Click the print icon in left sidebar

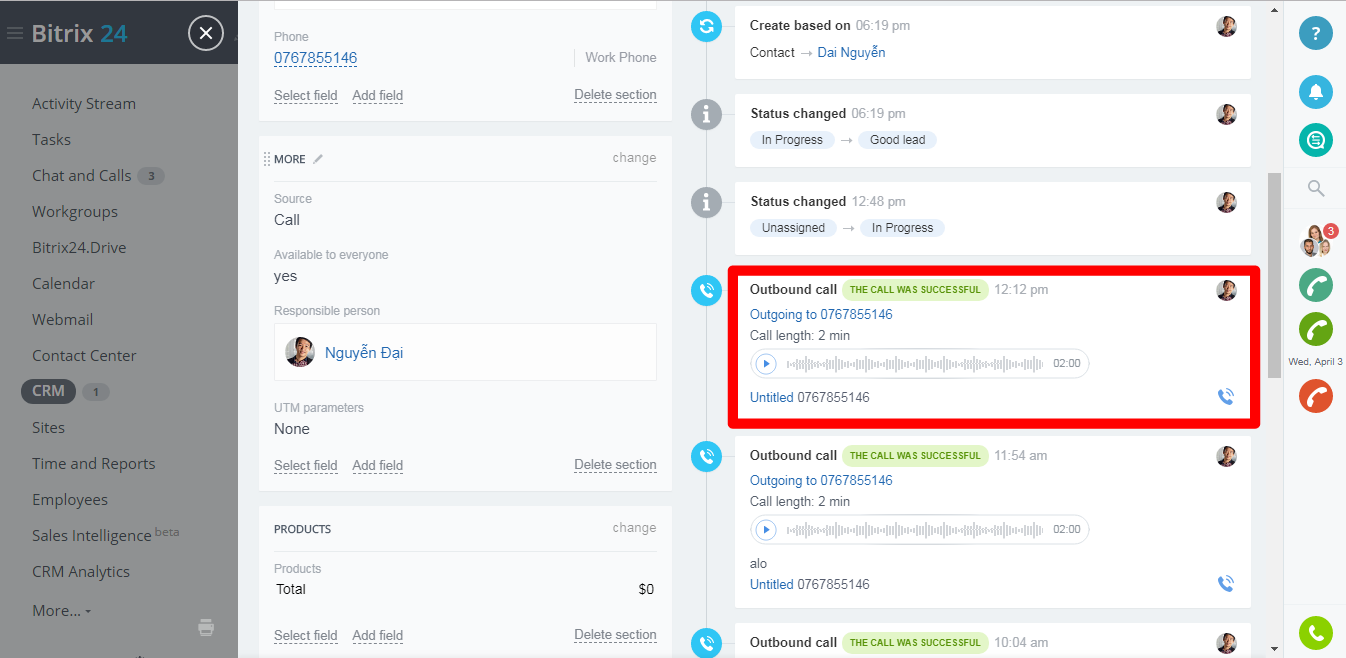click(x=206, y=628)
